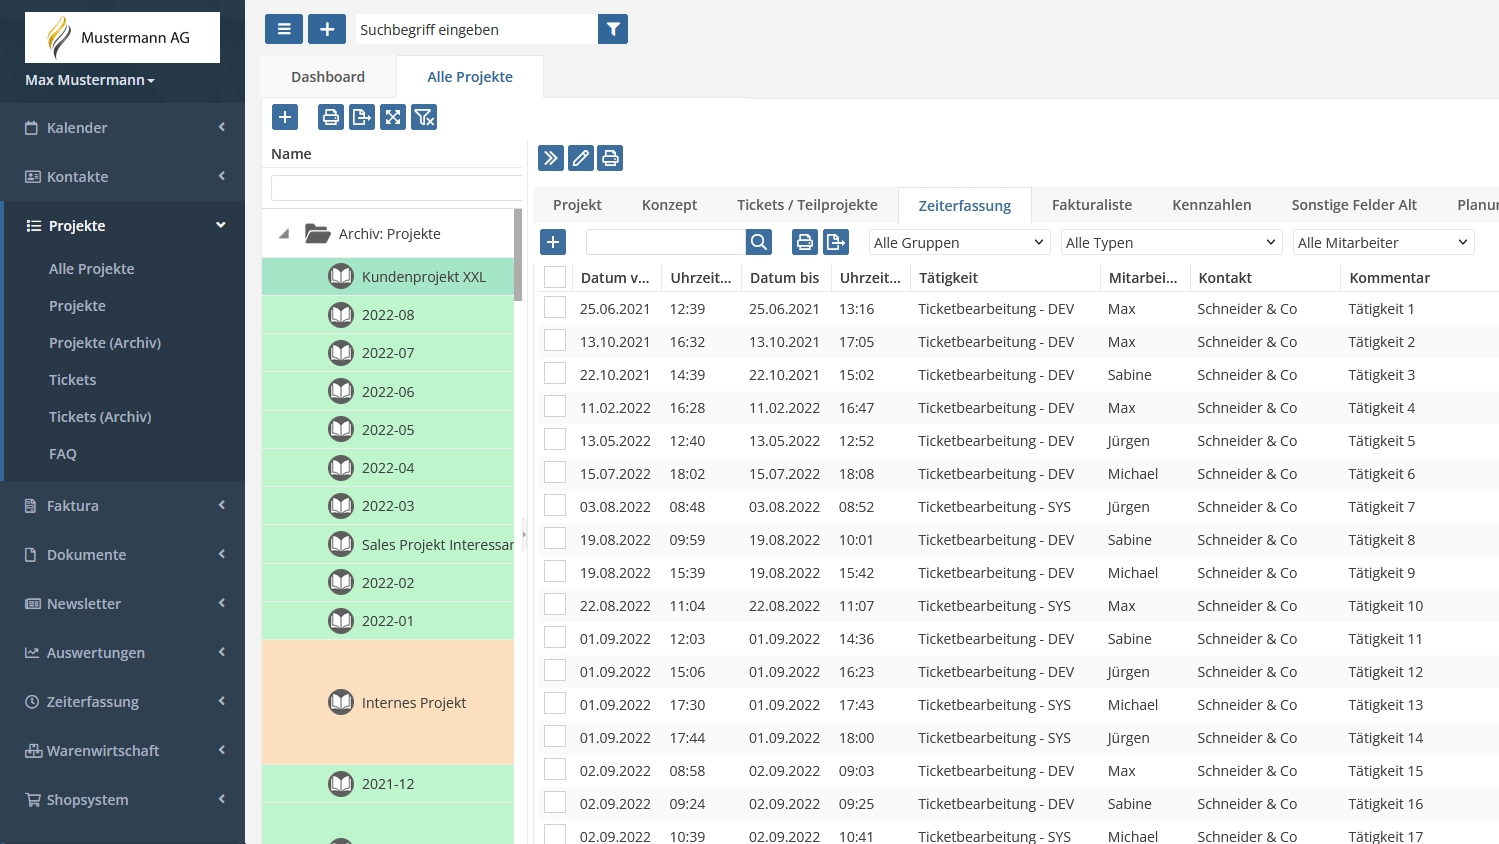This screenshot has width=1499, height=844.
Task: Expand the Faktura sidebar section
Action: coord(124,506)
